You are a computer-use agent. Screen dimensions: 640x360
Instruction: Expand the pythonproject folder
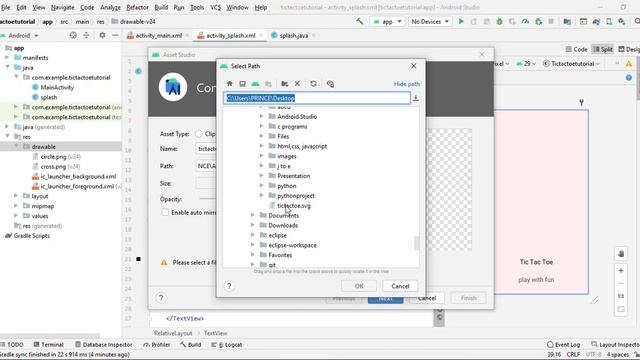pos(261,196)
